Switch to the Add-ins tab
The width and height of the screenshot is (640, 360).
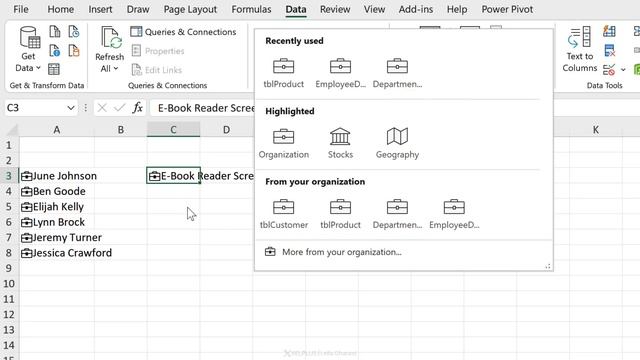(x=416, y=9)
